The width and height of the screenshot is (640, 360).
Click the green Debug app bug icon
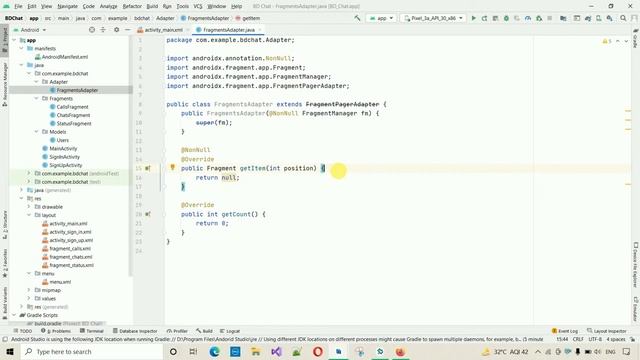click(x=506, y=18)
